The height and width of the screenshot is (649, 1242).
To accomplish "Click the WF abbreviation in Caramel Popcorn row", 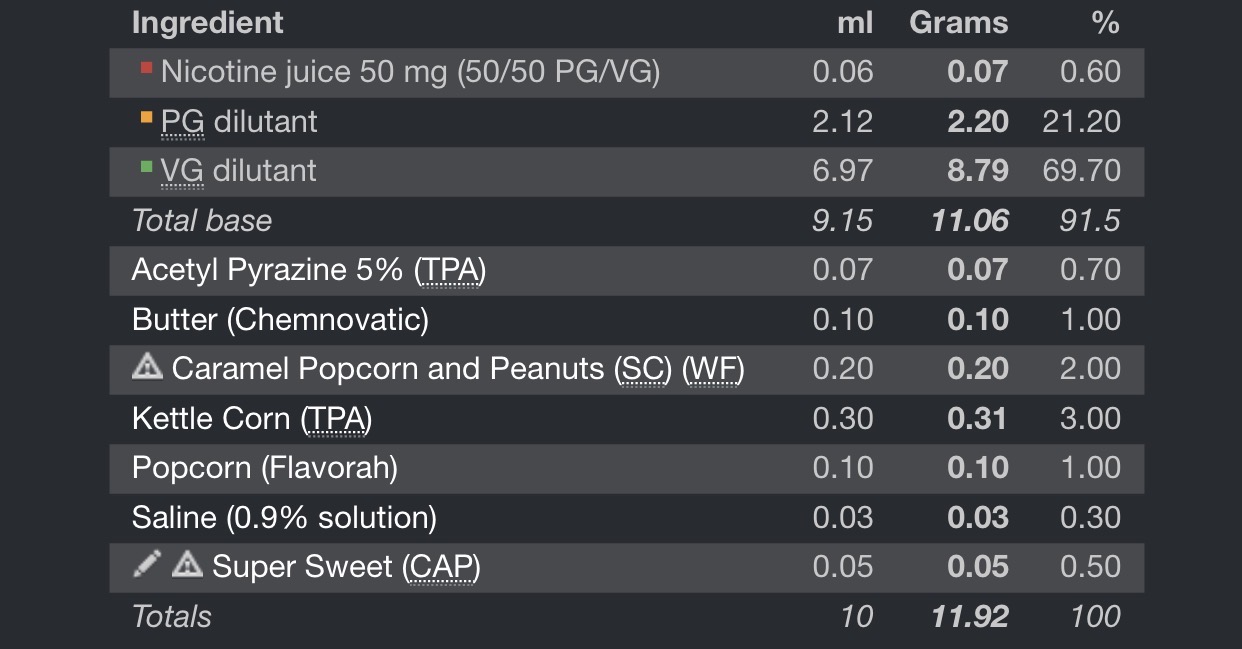I will click(713, 369).
